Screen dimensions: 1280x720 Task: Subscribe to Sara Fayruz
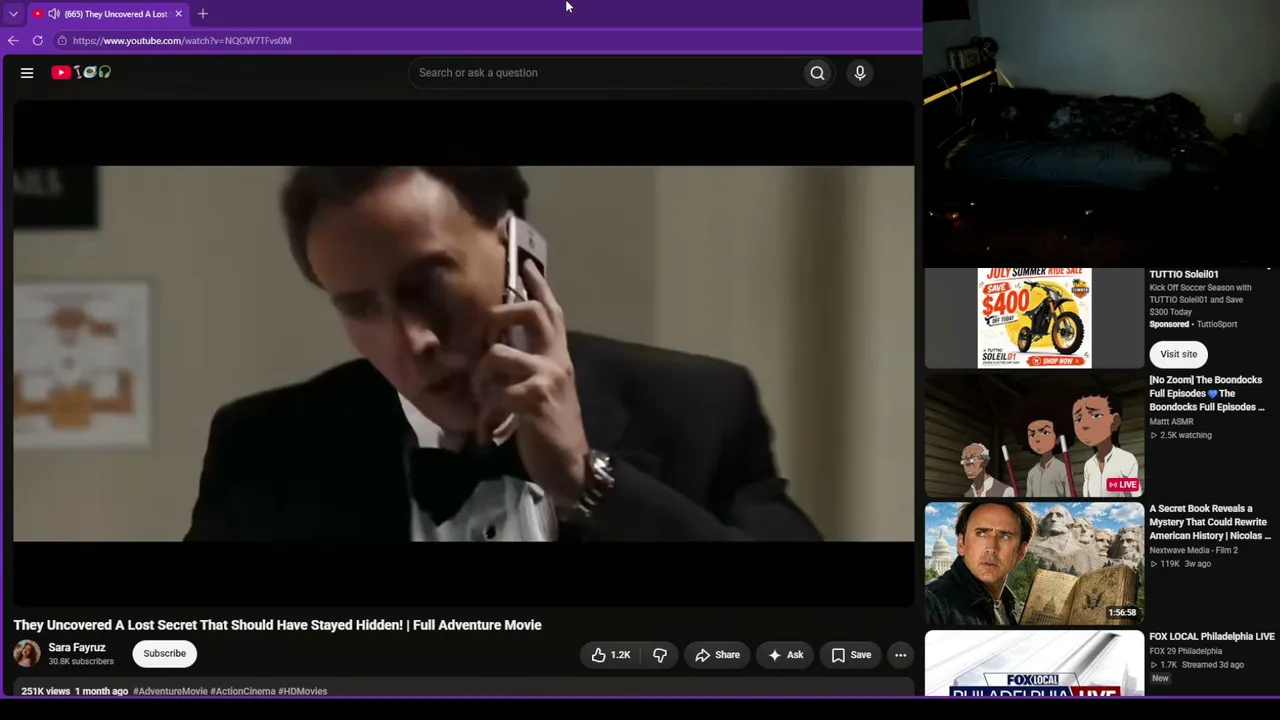(164, 654)
